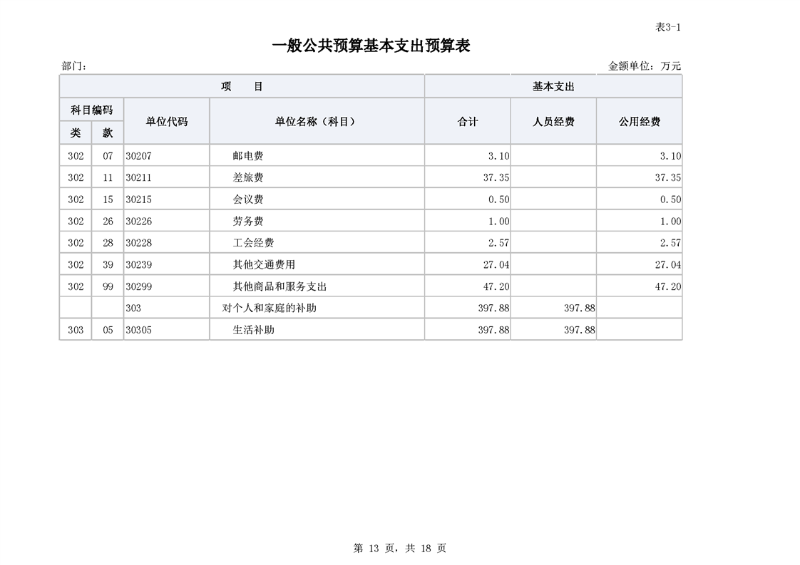
Task: Click the 单位代码 column header
Action: pos(166,121)
